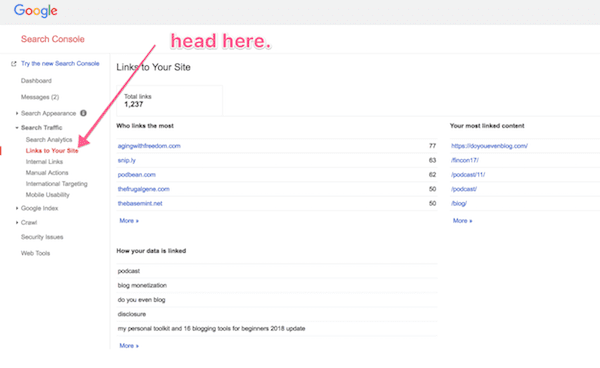
Task: Click the anchor text 'do you even blog'
Action: (x=141, y=300)
